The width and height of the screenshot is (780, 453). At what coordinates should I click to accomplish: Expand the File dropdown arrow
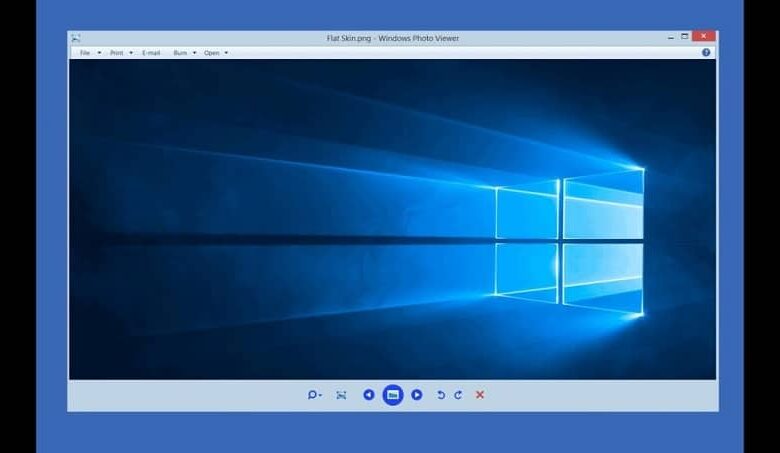[99, 53]
